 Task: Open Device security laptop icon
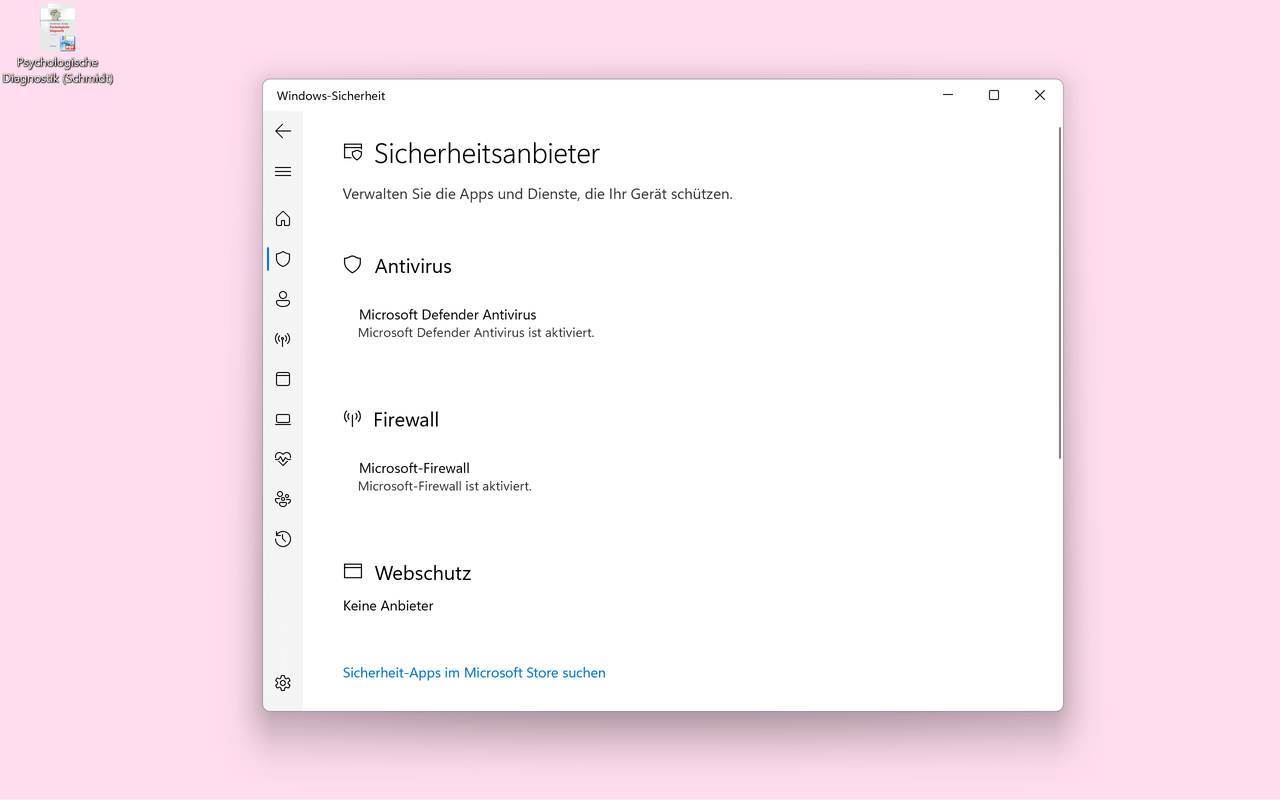click(283, 419)
